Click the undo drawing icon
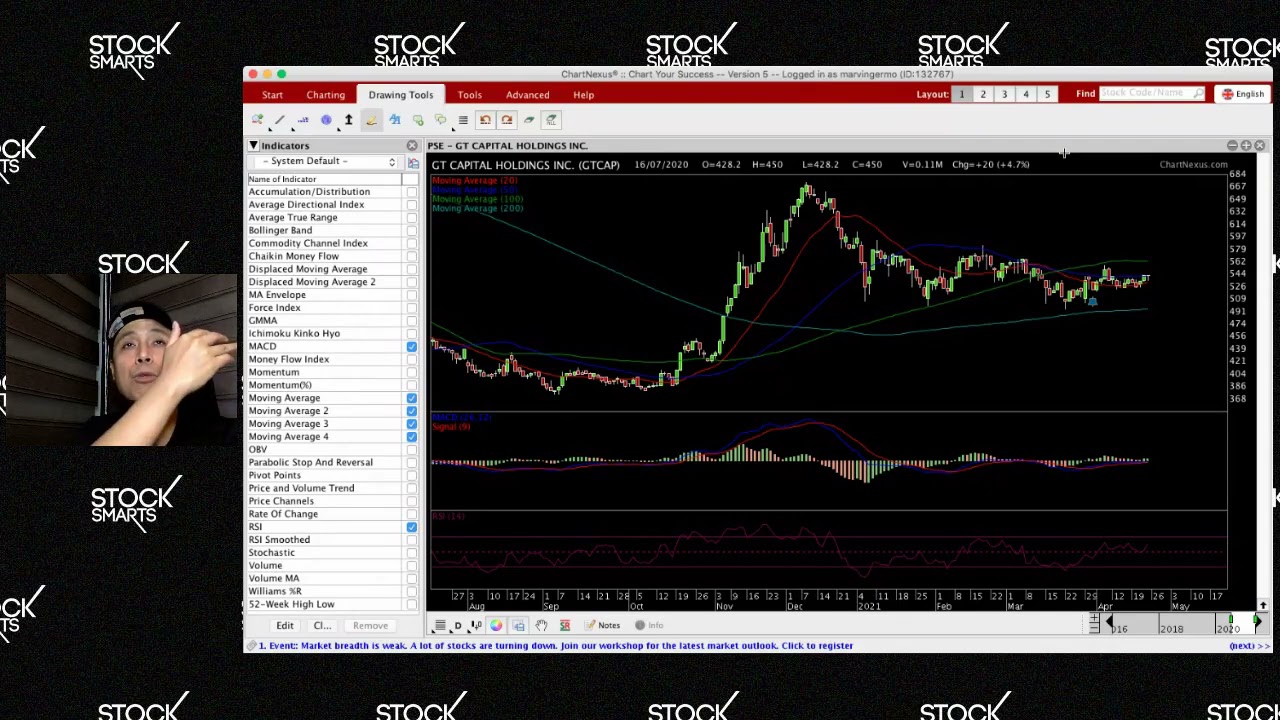Image resolution: width=1280 pixels, height=720 pixels. tap(485, 120)
